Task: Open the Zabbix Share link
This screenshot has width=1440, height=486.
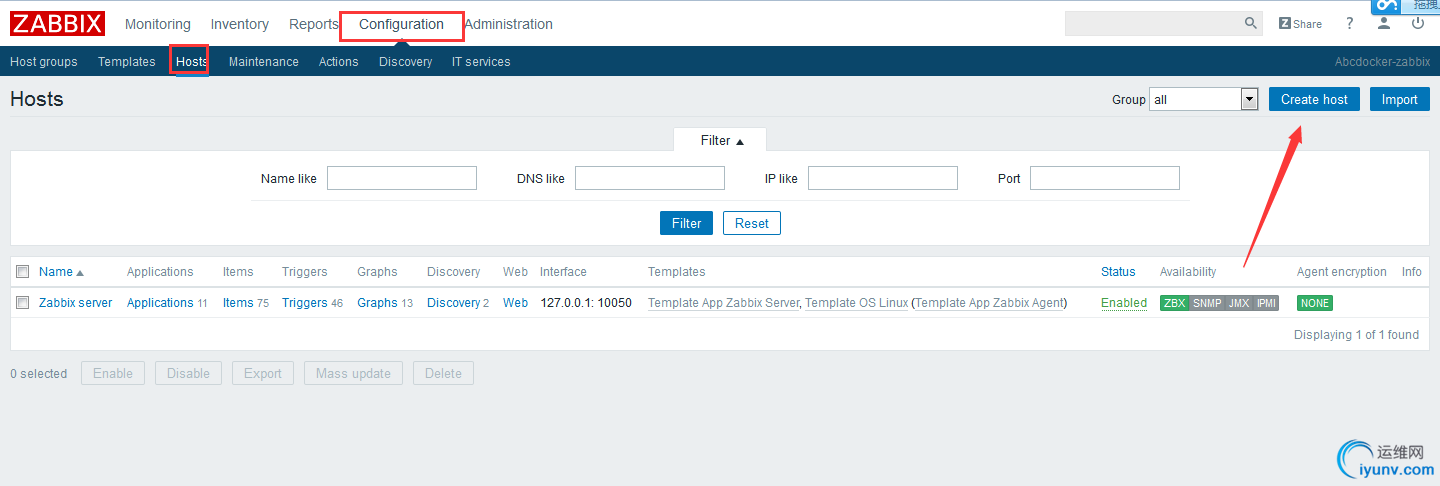Action: point(1300,24)
